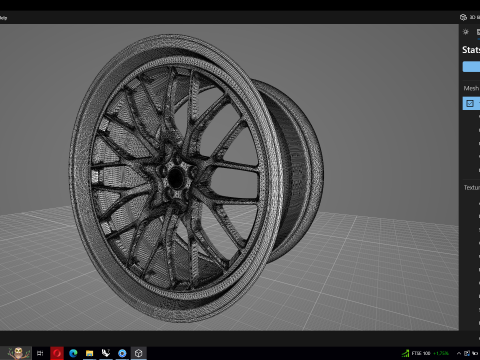This screenshot has width=480, height=360.
Task: Open Microsoft Edge from the taskbar
Action: tap(73, 353)
